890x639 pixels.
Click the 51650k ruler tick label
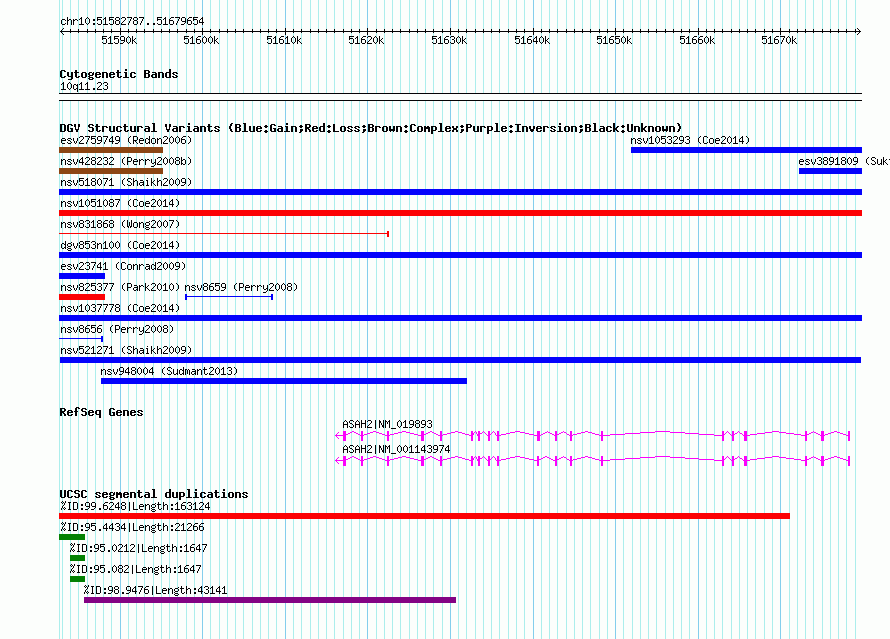614,40
